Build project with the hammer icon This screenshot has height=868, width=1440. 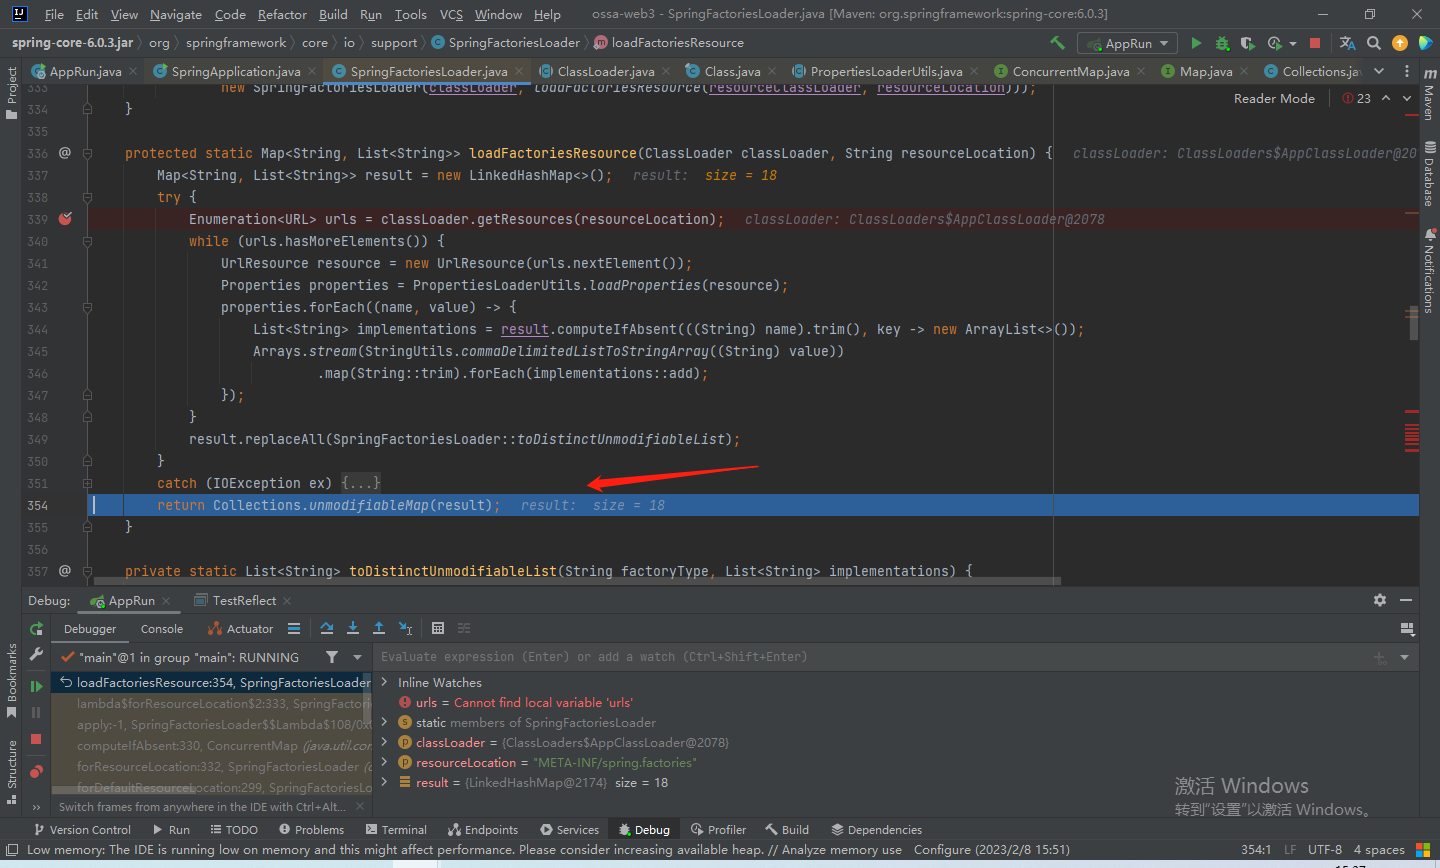1057,43
